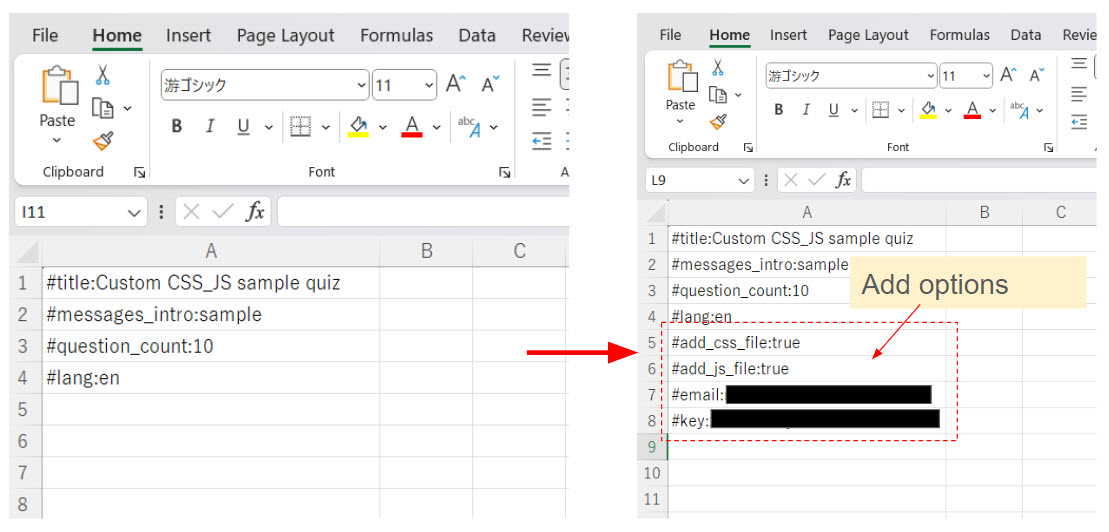Open Font dialog launcher in left Excel window
The width and height of the screenshot is (1109, 532).
[504, 172]
